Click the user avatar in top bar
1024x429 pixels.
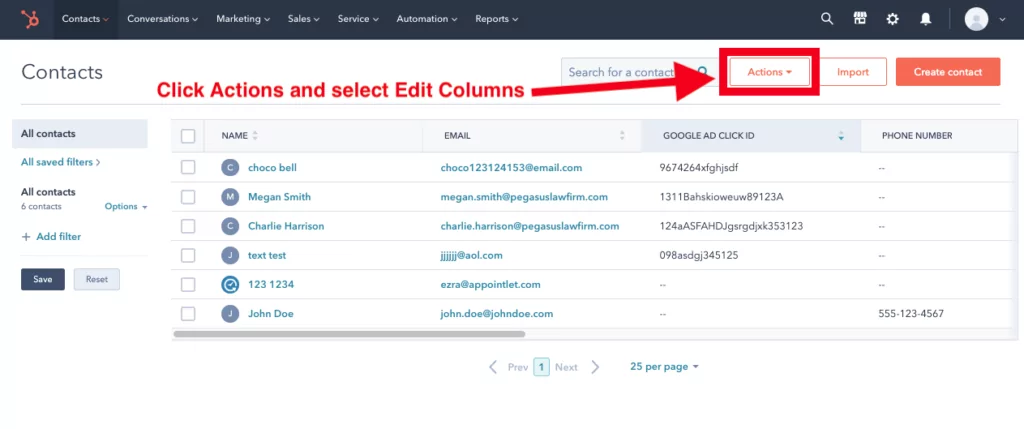pos(976,19)
